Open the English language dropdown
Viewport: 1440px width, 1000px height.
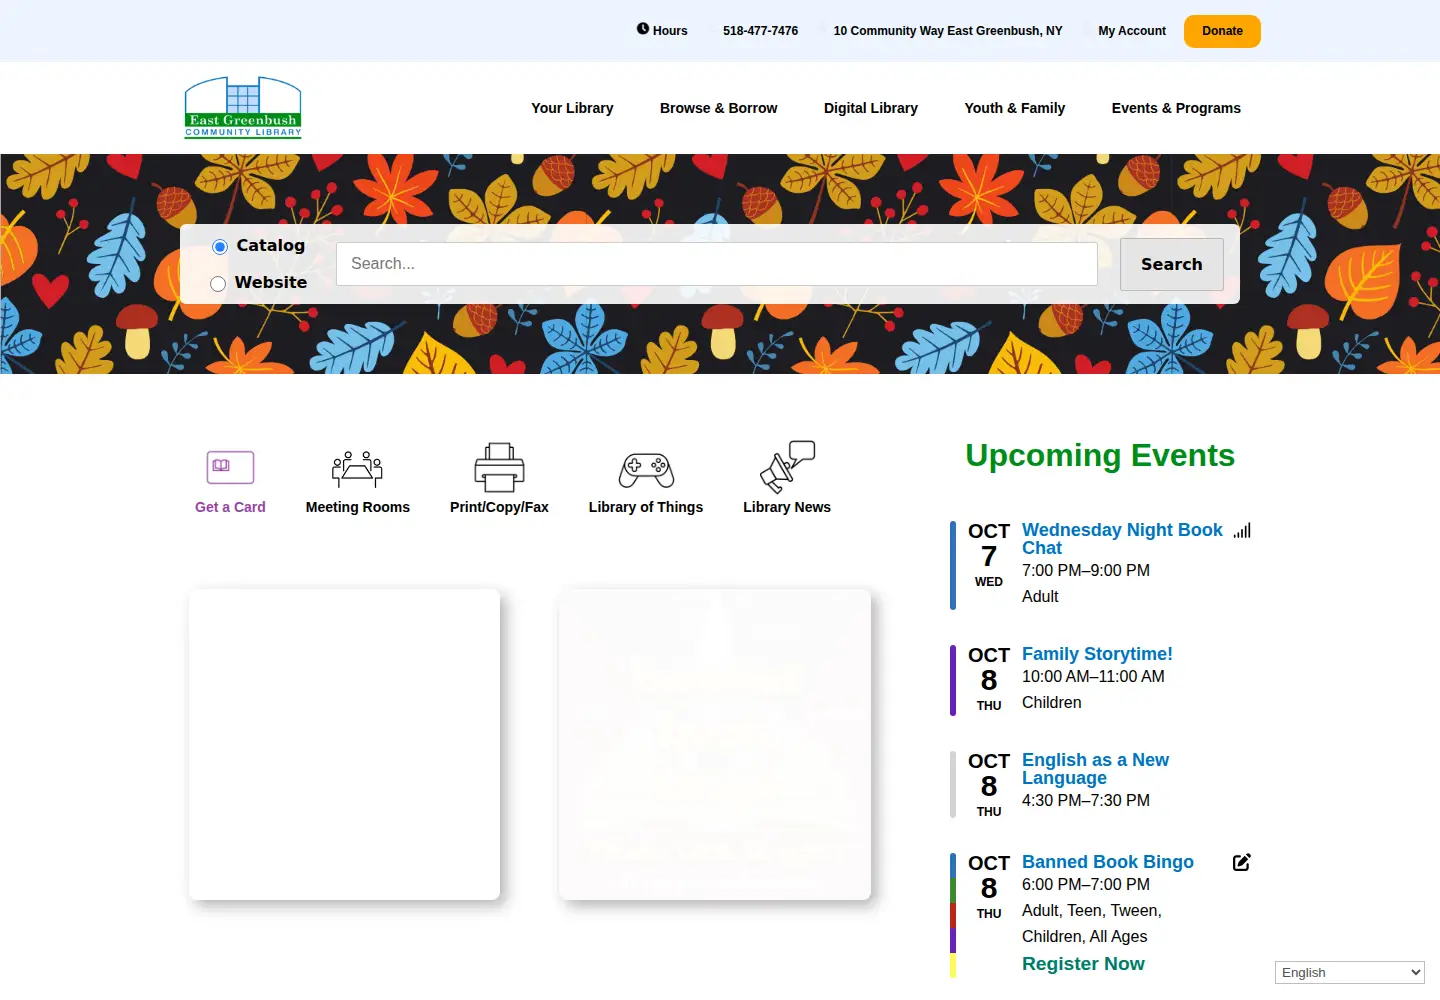tap(1350, 973)
